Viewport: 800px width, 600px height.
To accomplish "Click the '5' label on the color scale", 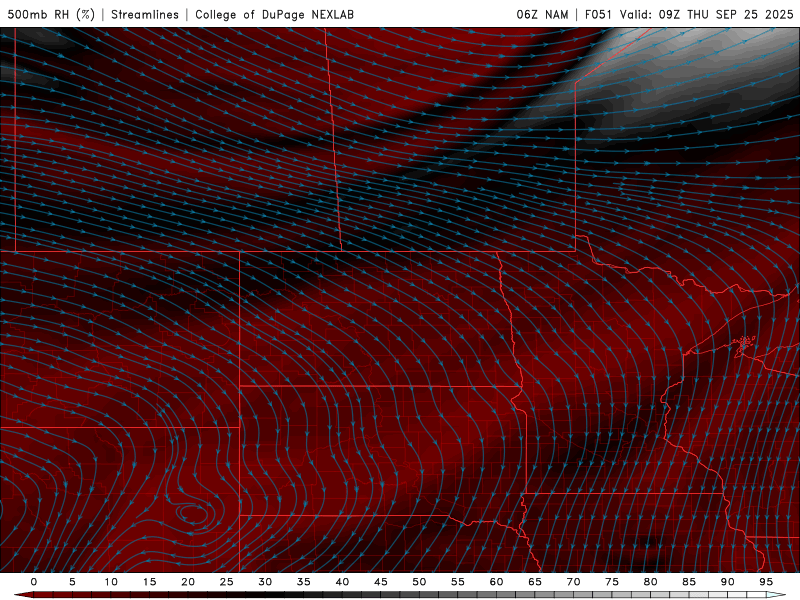I will 72,582.
